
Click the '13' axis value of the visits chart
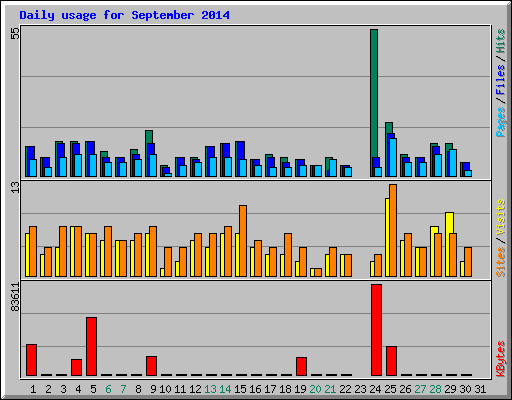pos(15,187)
